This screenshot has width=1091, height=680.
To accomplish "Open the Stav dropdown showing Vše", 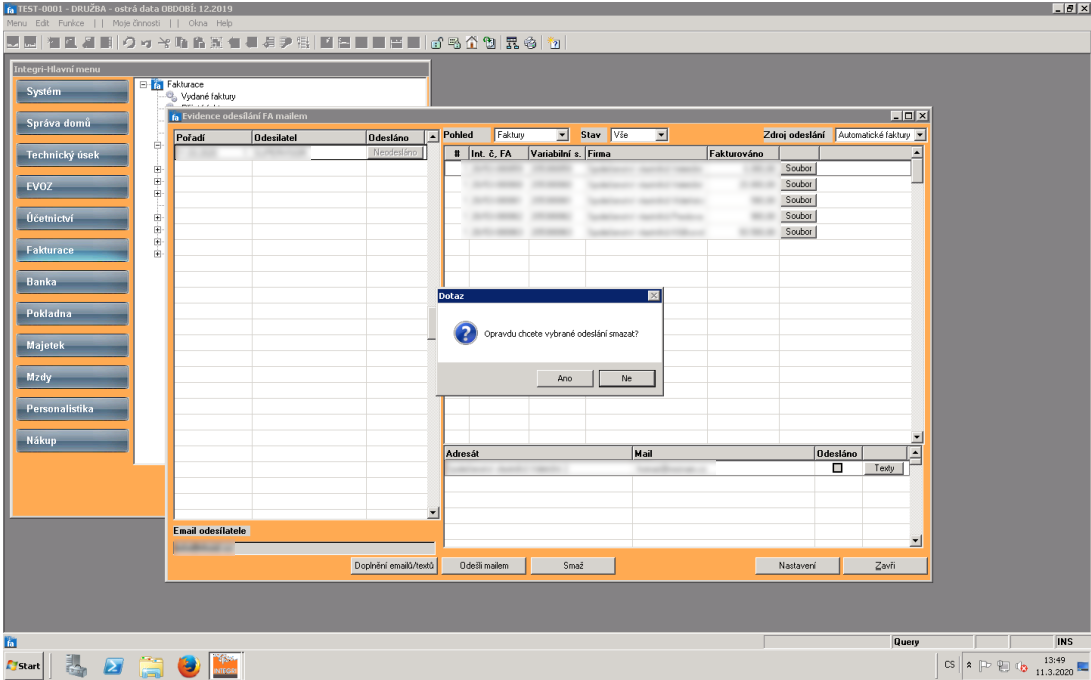I will click(661, 135).
